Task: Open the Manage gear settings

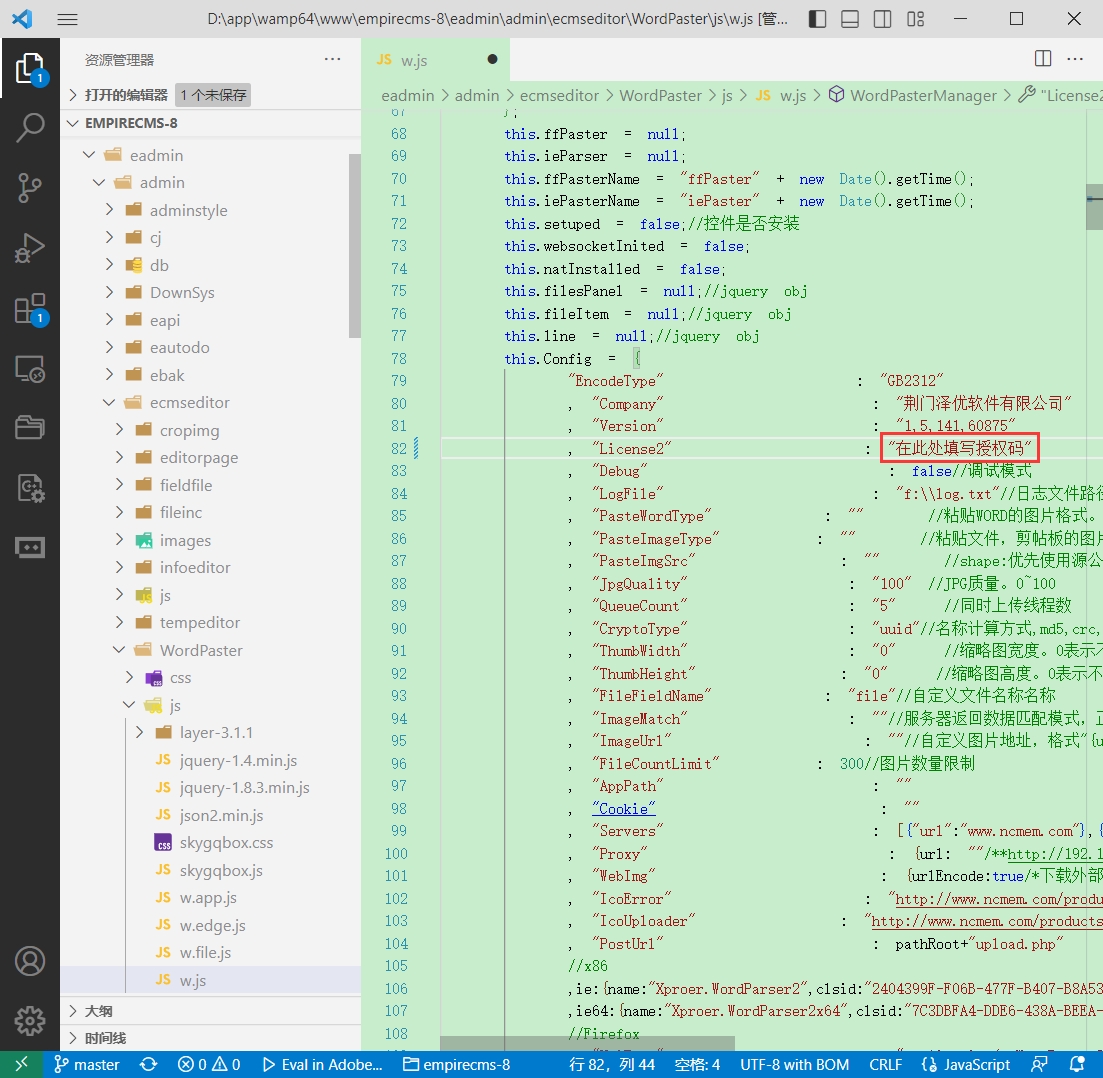Action: pos(30,1020)
